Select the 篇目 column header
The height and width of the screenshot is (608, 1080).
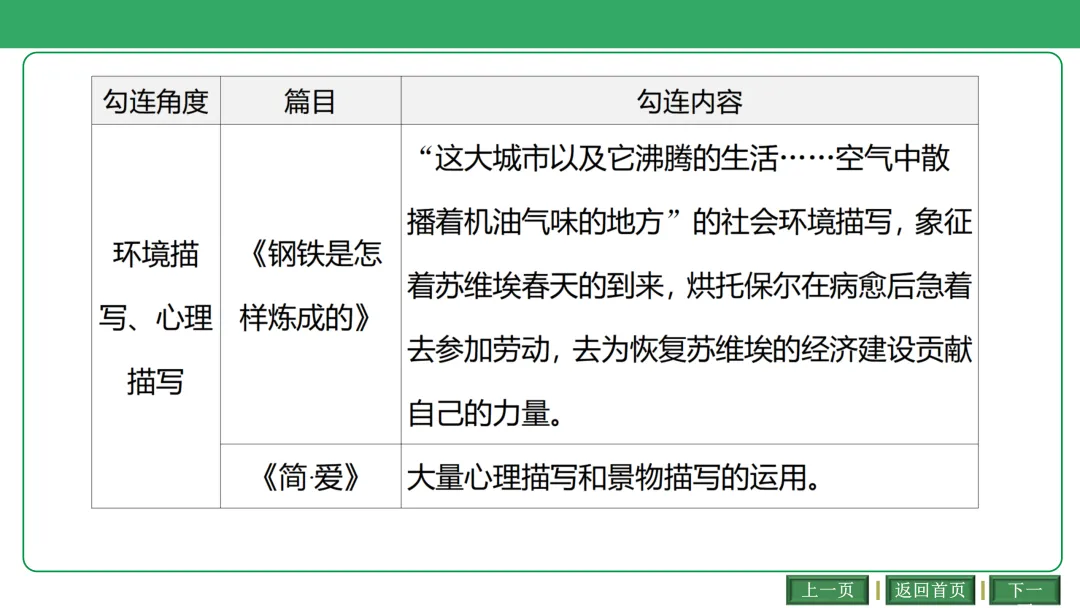click(x=311, y=101)
